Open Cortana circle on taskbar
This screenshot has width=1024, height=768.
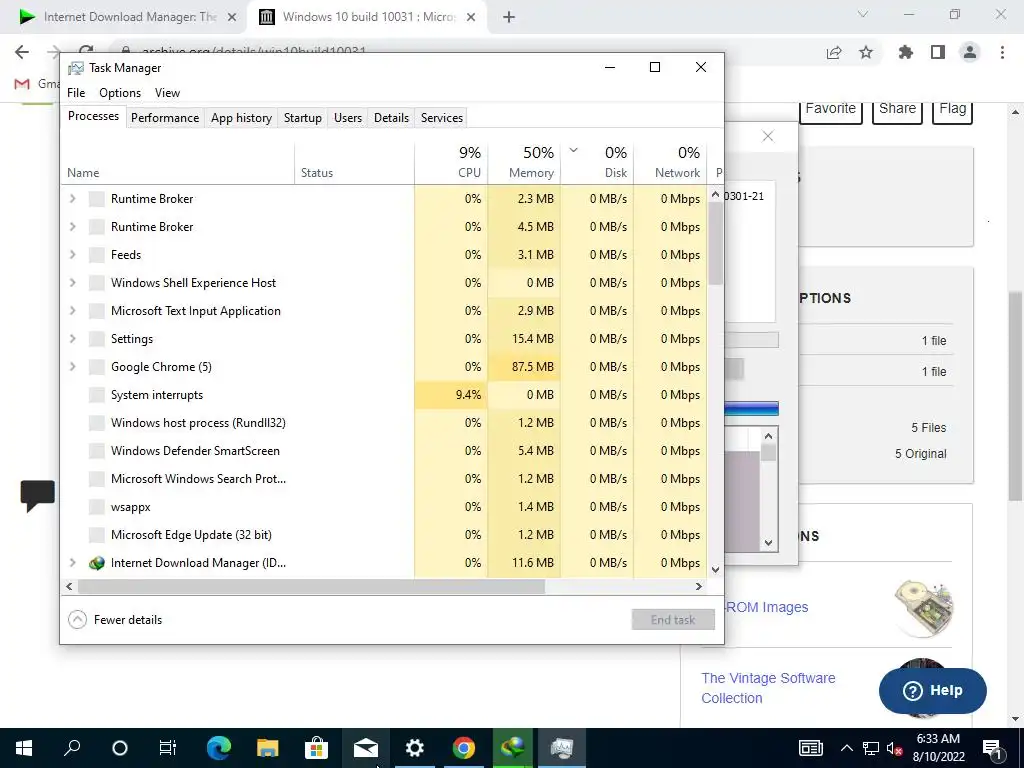coord(120,748)
